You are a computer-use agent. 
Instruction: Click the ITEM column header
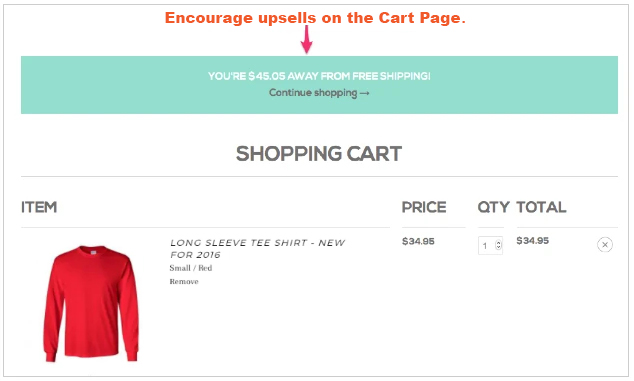(39, 207)
